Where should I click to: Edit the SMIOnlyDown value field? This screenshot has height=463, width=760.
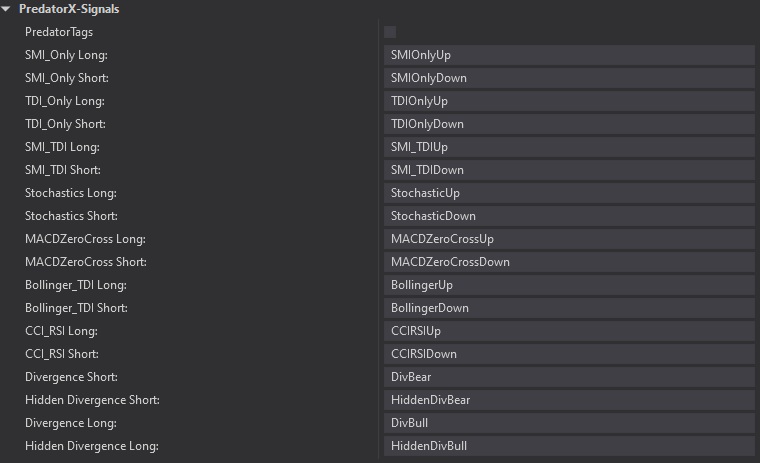click(568, 78)
